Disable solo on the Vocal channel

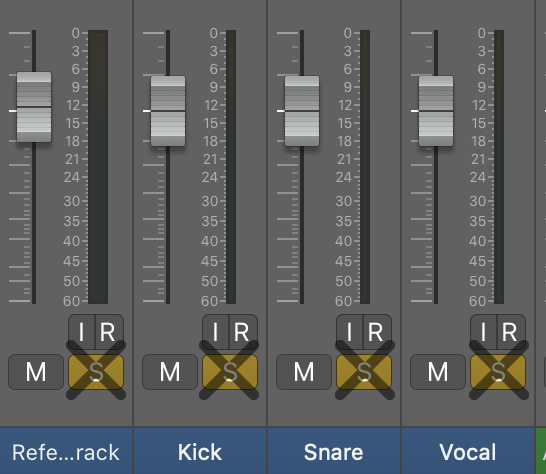tap(498, 372)
